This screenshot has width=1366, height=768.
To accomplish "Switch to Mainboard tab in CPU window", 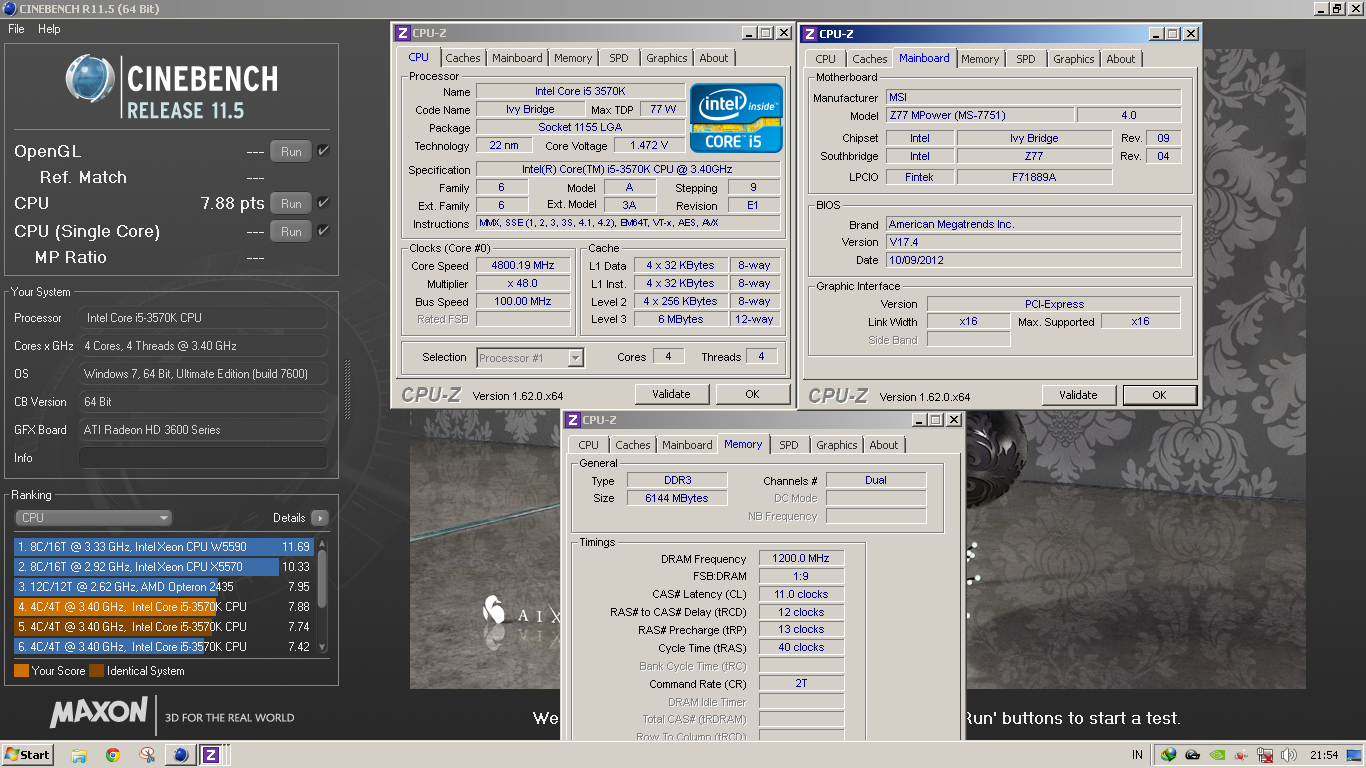I will click(517, 58).
